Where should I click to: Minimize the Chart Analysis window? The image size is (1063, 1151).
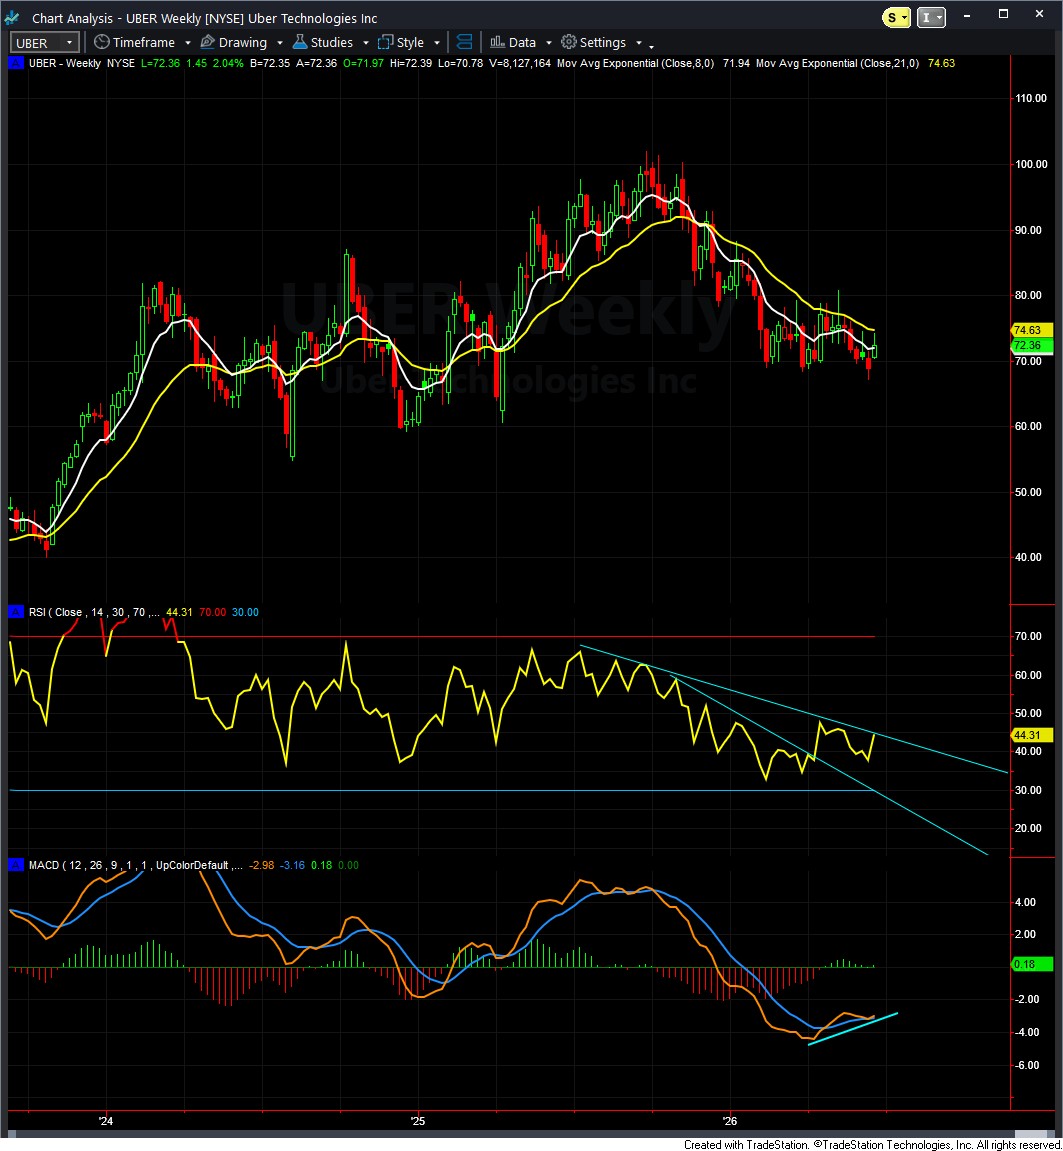point(968,15)
